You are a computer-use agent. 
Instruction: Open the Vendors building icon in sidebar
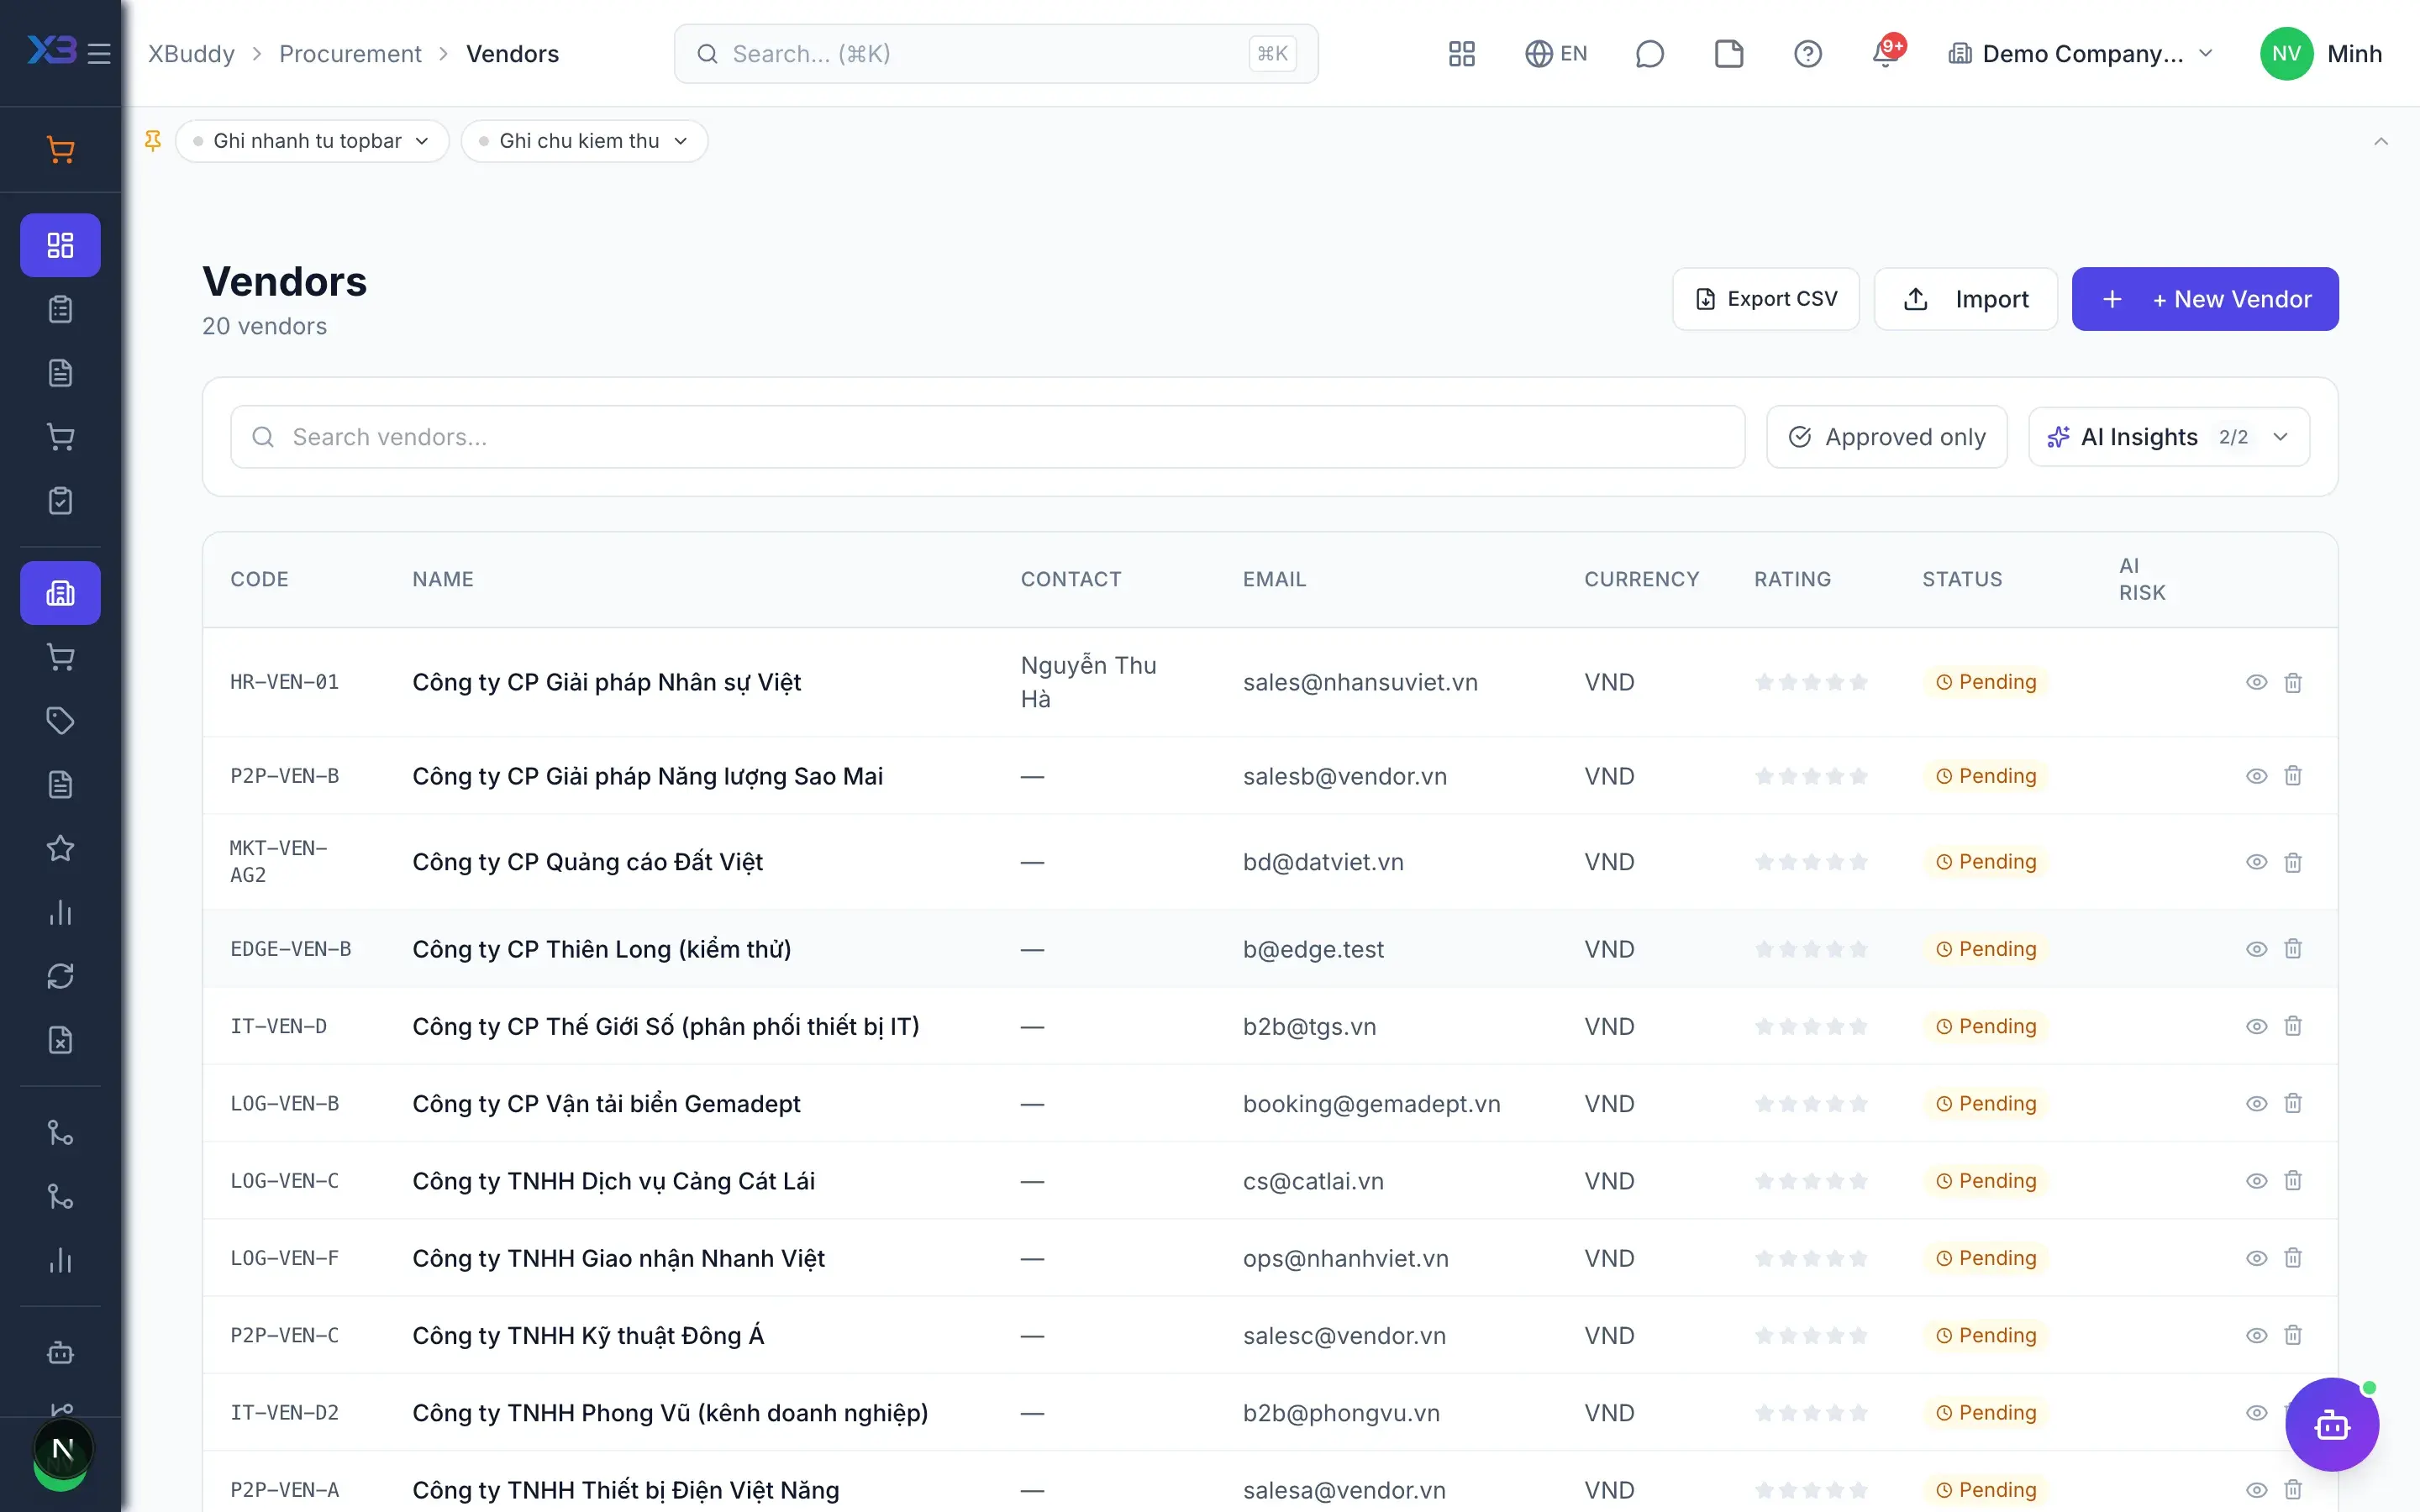(x=60, y=593)
